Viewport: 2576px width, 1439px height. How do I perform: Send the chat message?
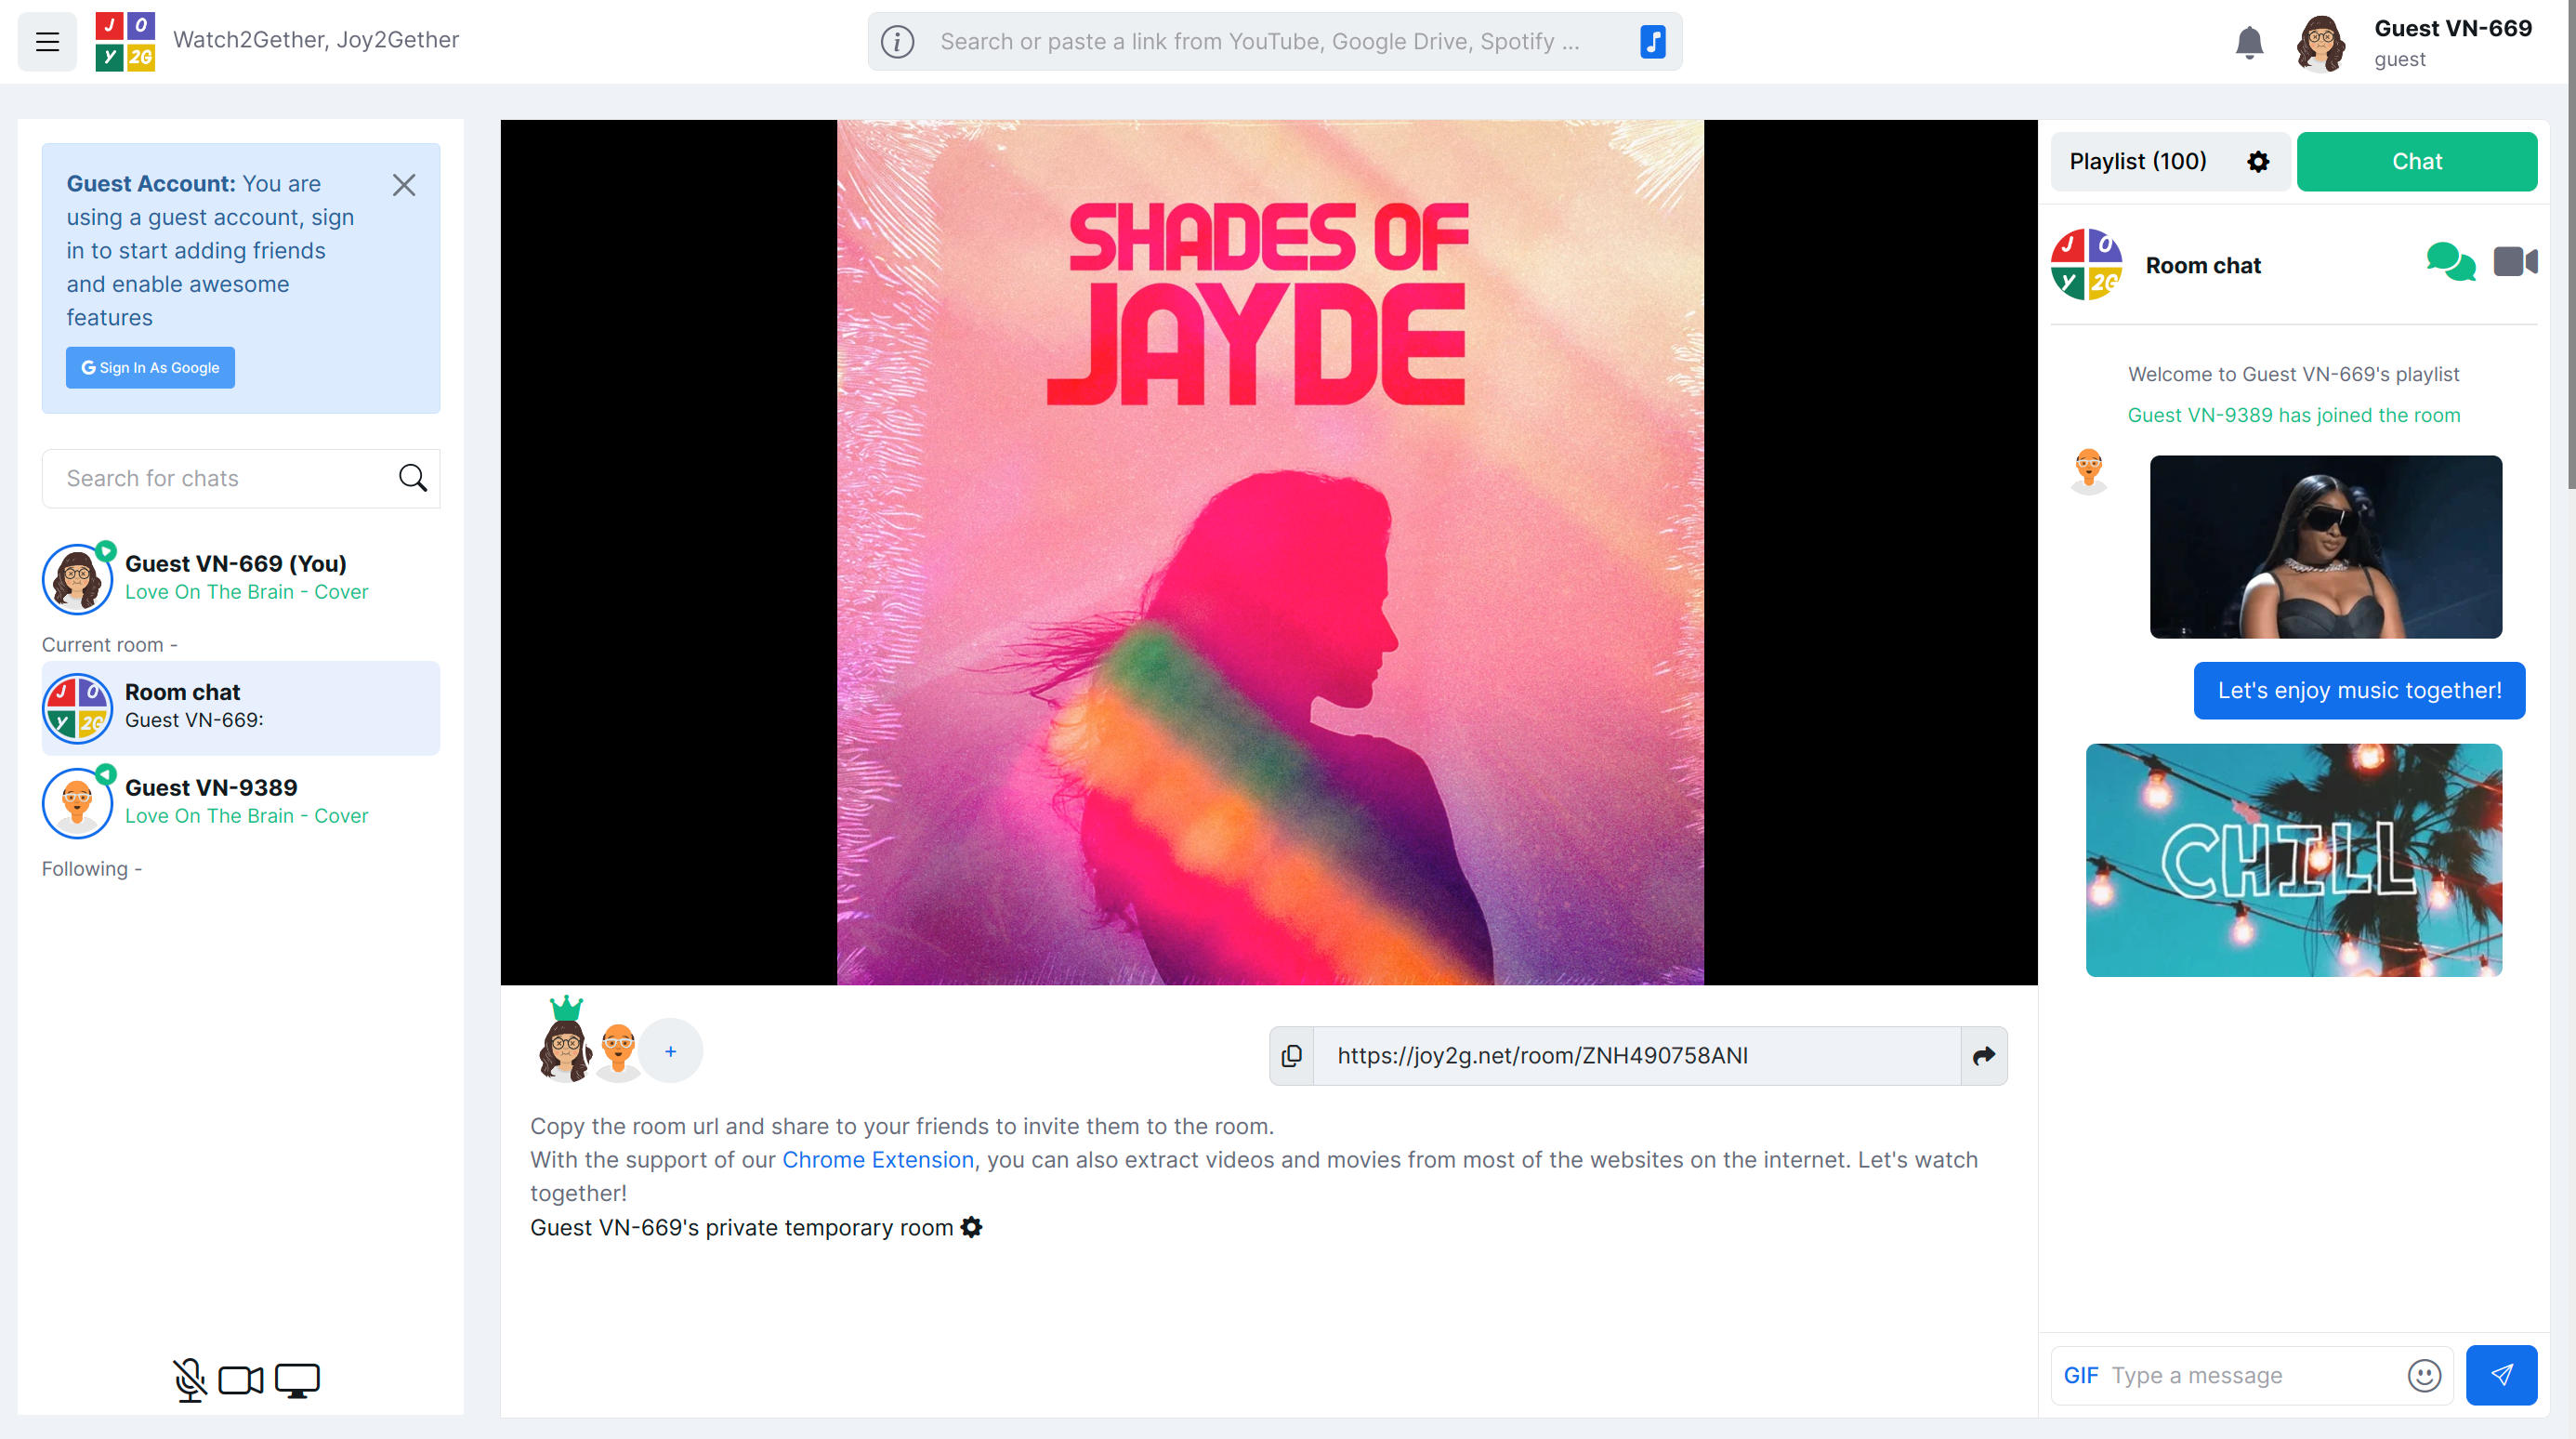tap(2501, 1375)
